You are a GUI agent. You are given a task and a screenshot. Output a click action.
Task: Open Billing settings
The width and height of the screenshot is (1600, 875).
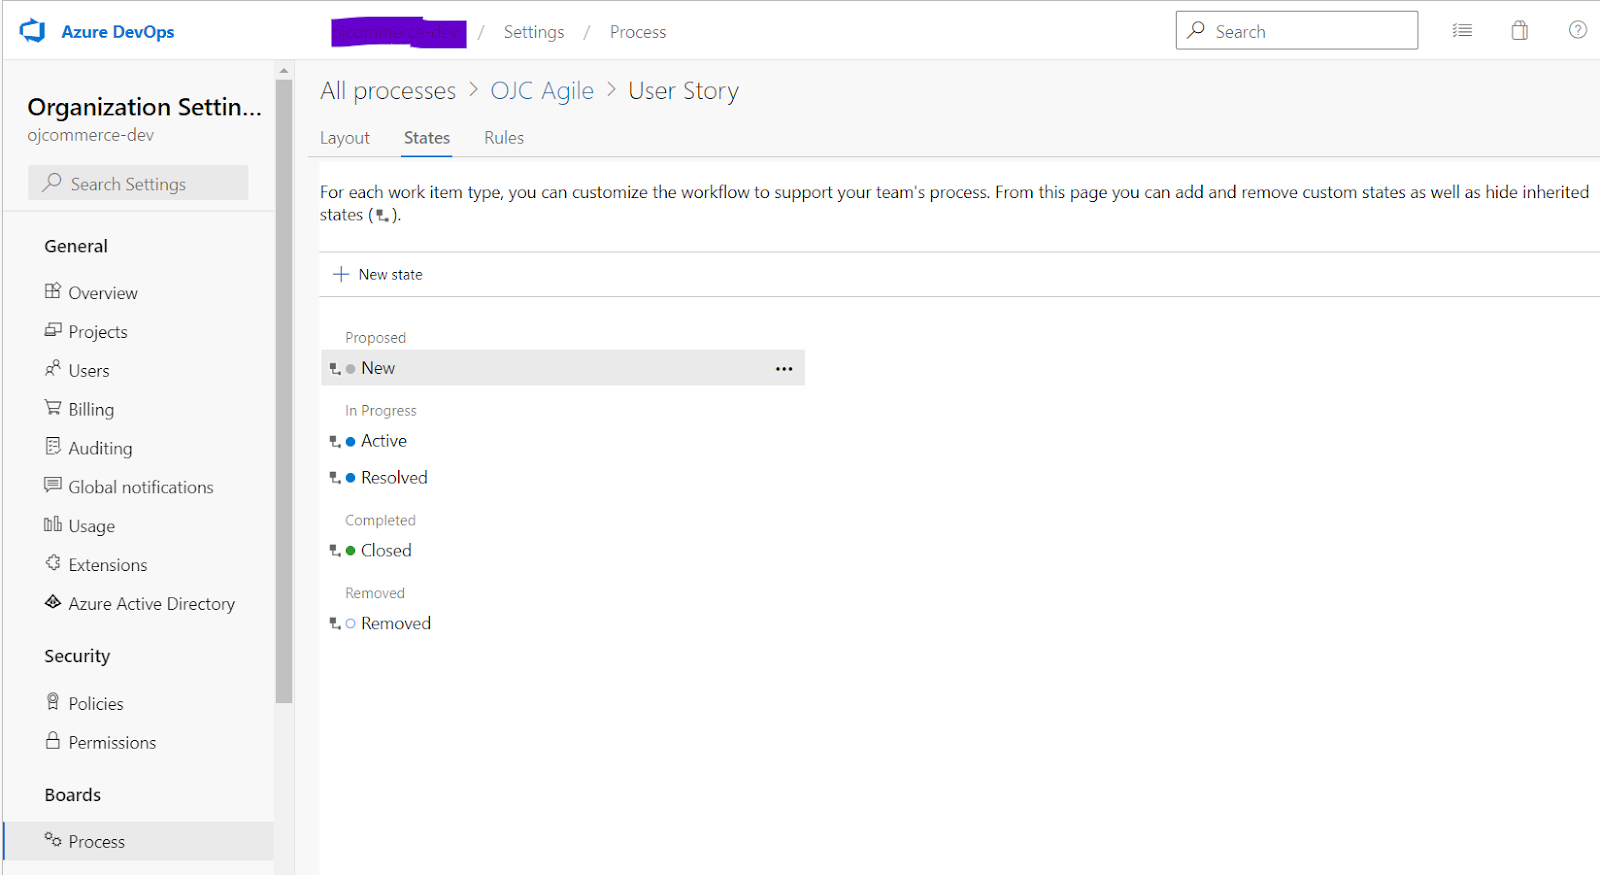[x=91, y=410]
